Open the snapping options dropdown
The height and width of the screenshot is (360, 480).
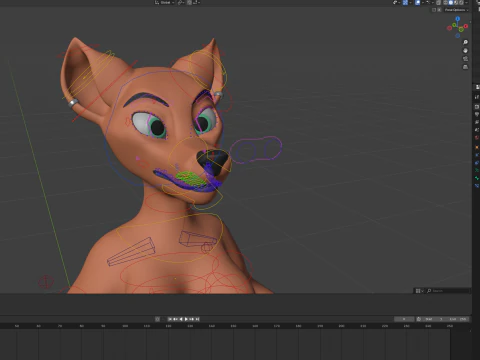(196, 2)
